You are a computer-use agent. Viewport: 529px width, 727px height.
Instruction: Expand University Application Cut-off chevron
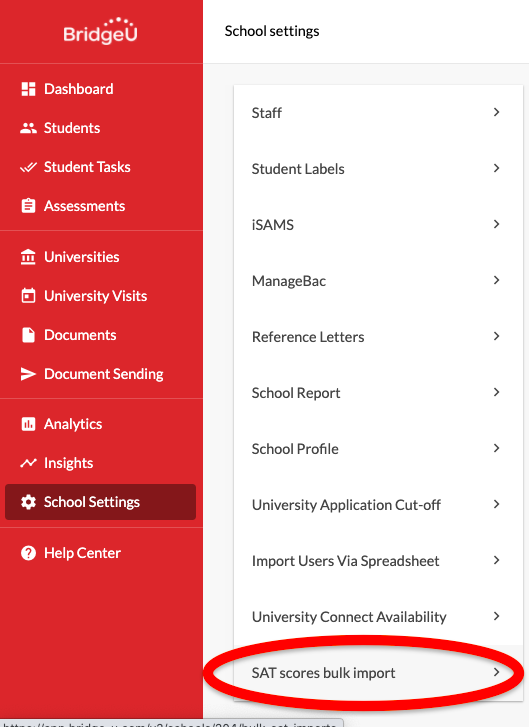[x=497, y=504]
